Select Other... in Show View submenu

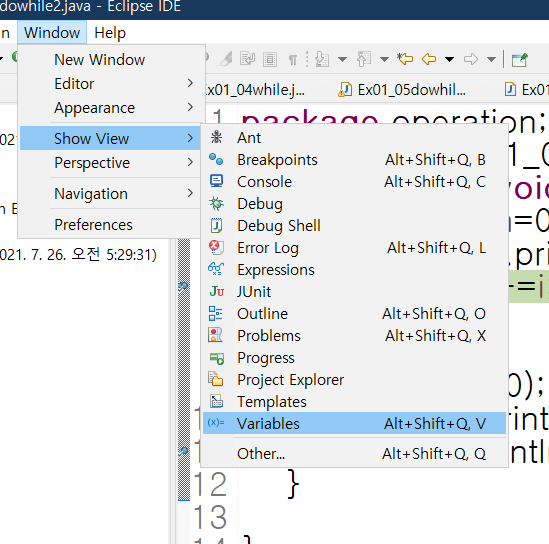(x=354, y=453)
